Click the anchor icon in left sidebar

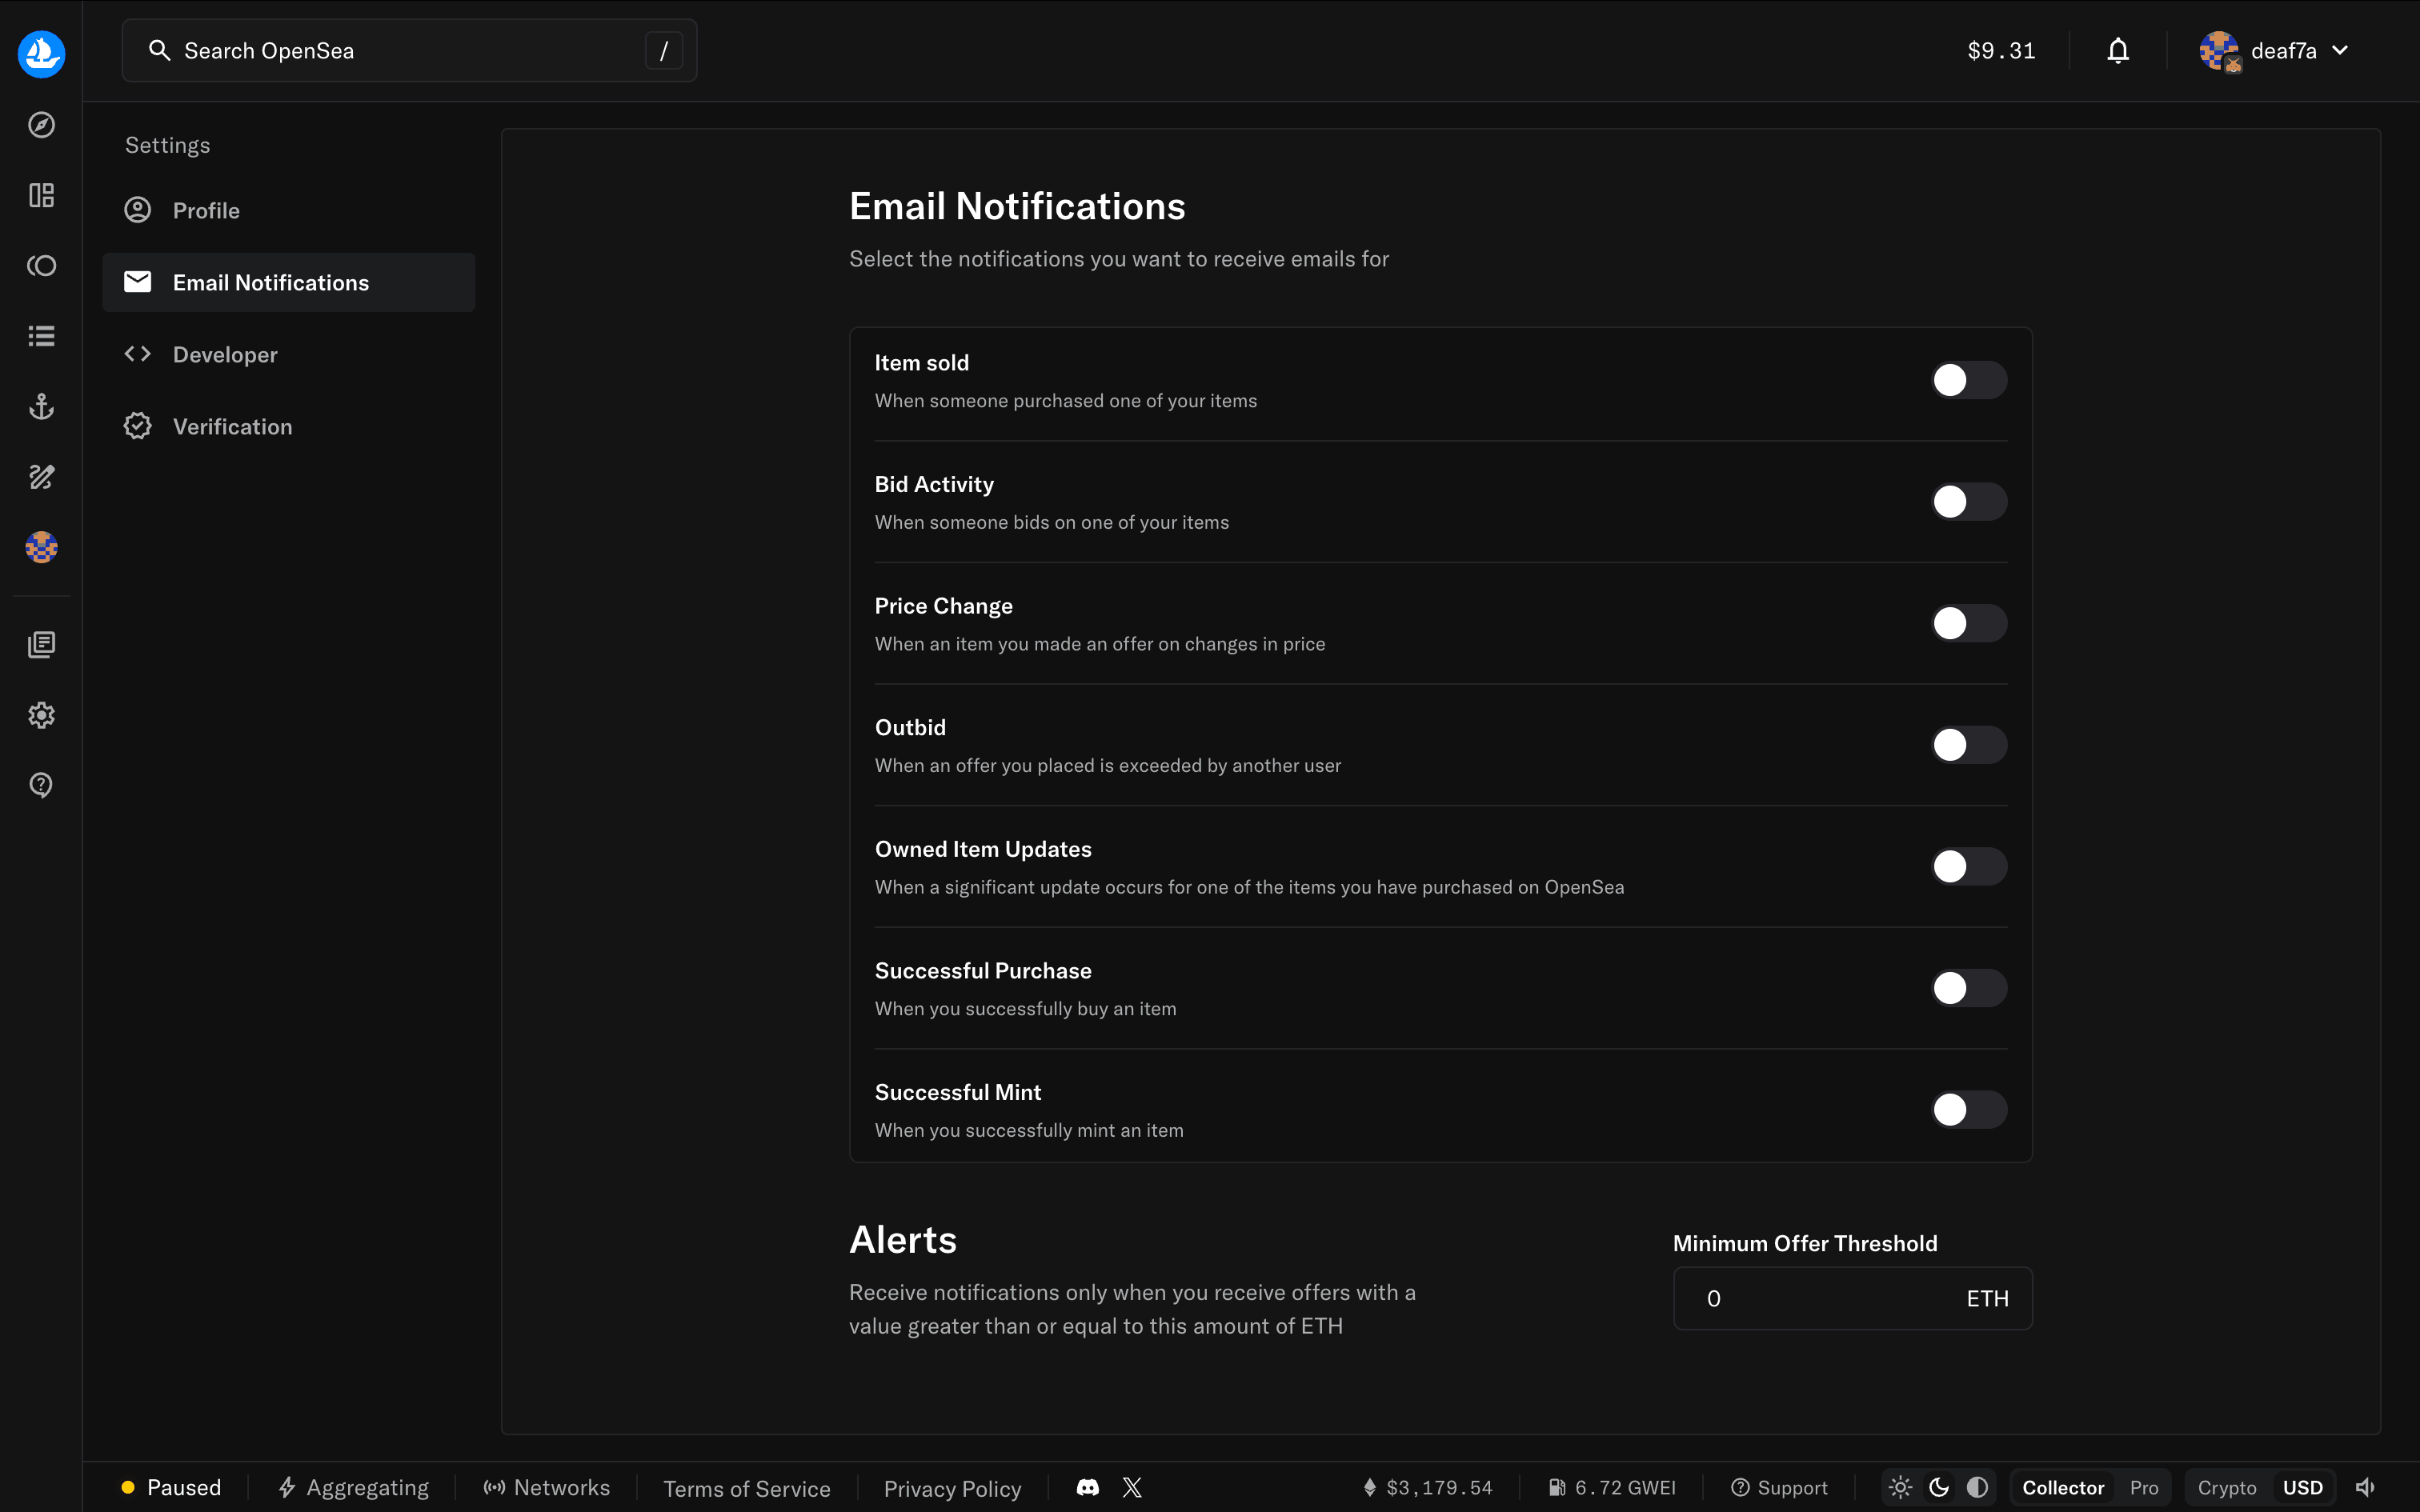coord(41,406)
